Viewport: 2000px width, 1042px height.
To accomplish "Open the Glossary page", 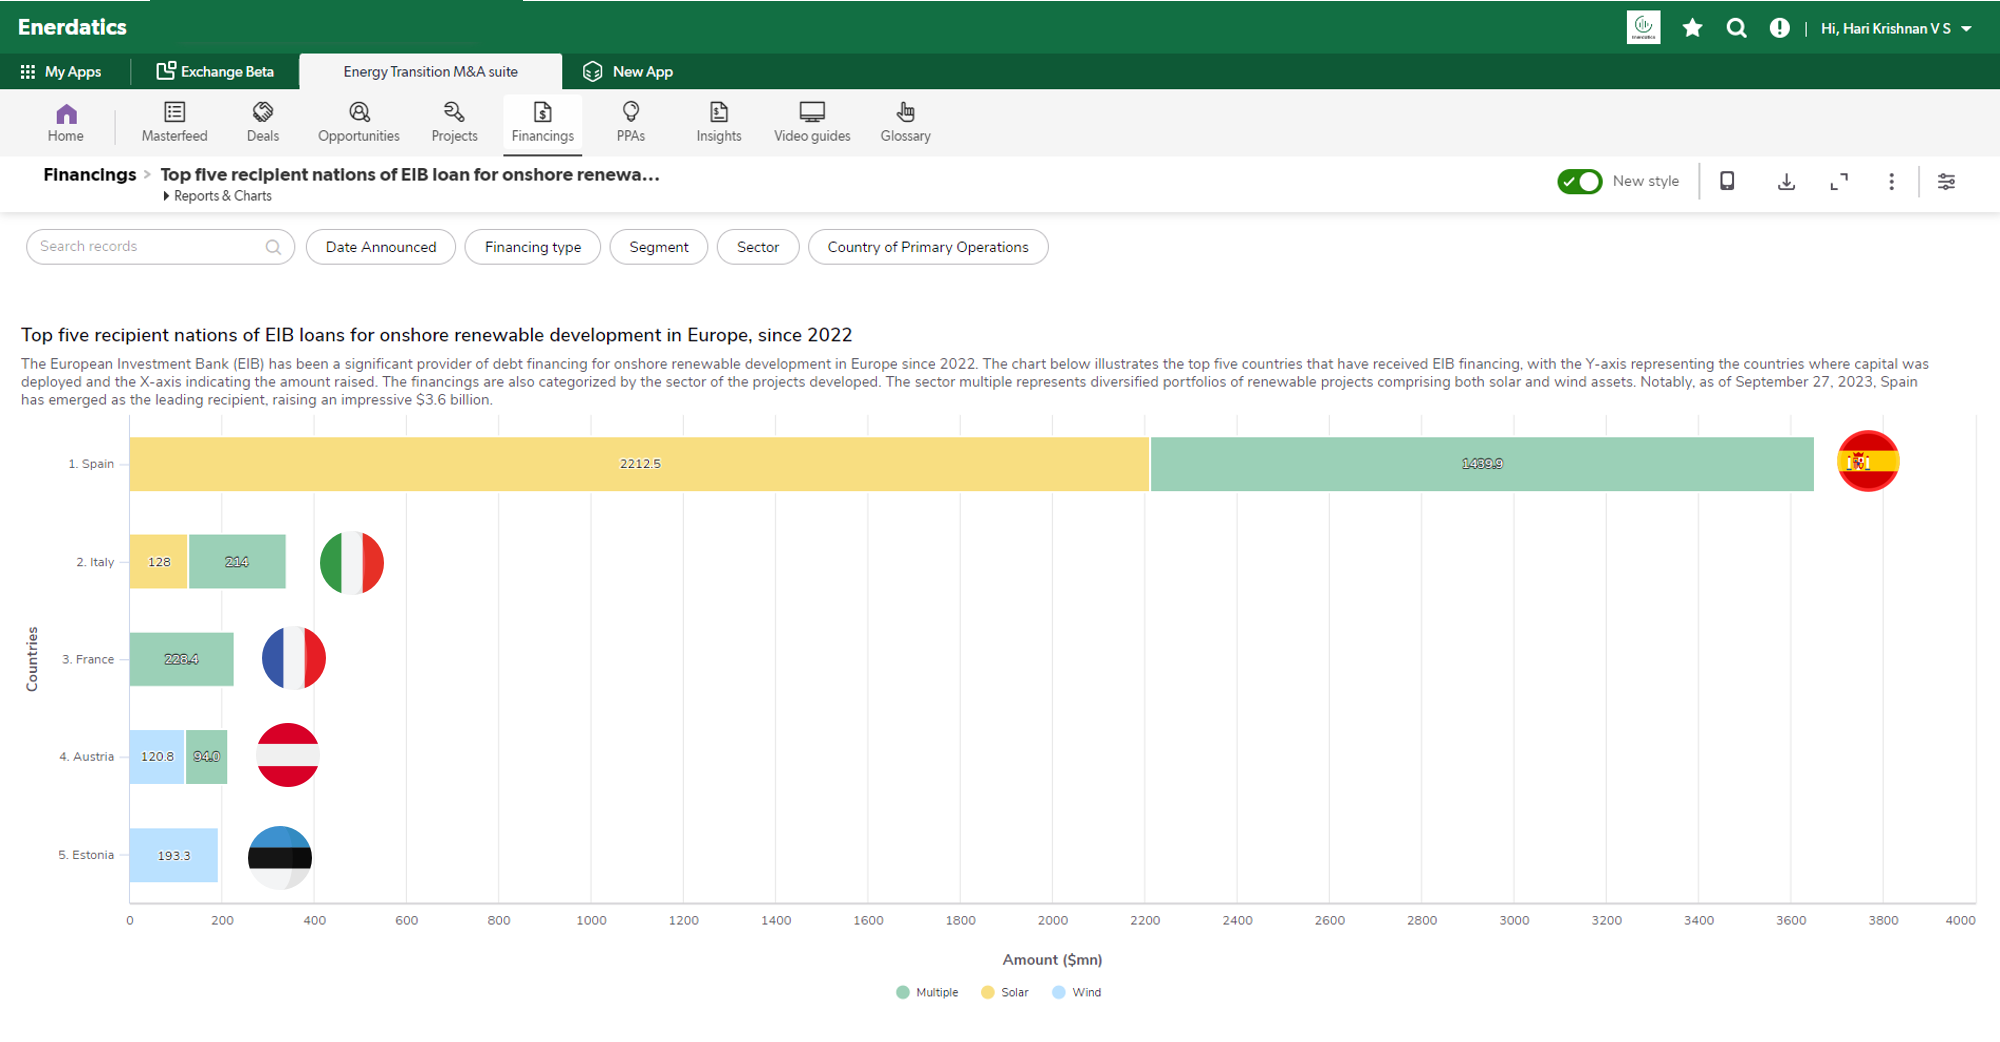I will (905, 122).
